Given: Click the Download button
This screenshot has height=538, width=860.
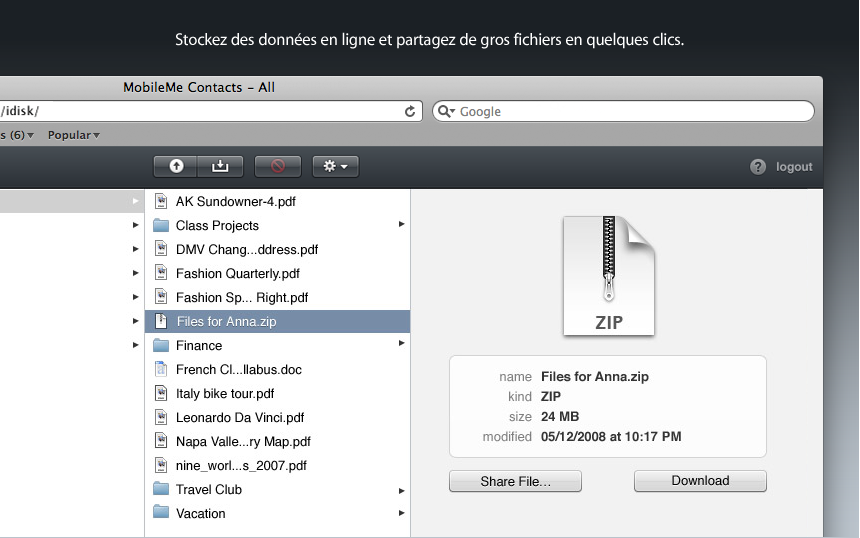Looking at the screenshot, I should click(x=700, y=481).
